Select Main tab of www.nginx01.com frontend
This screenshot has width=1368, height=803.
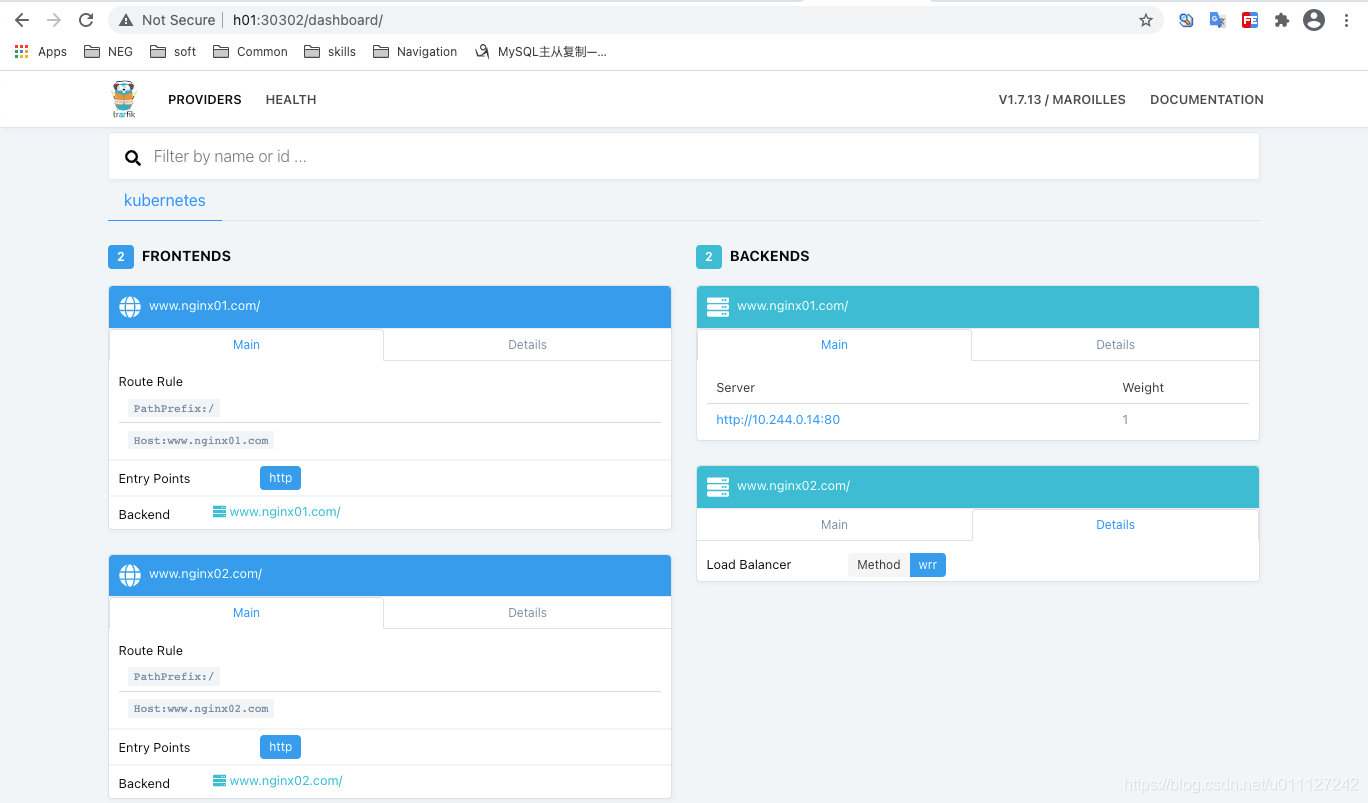[x=246, y=345]
